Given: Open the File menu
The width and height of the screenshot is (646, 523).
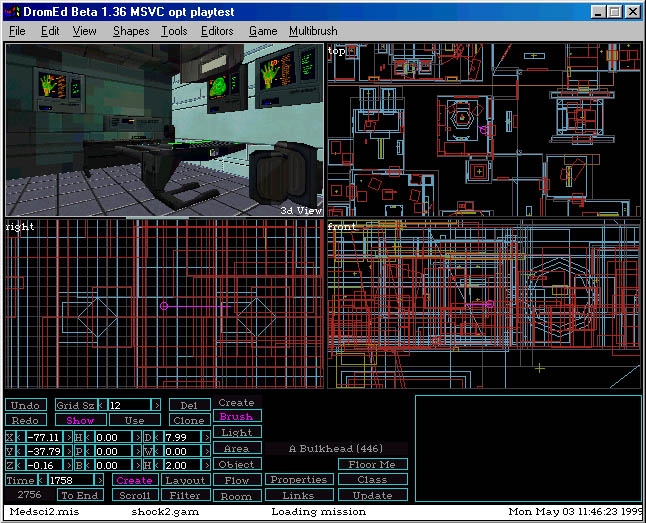Looking at the screenshot, I should (x=17, y=31).
